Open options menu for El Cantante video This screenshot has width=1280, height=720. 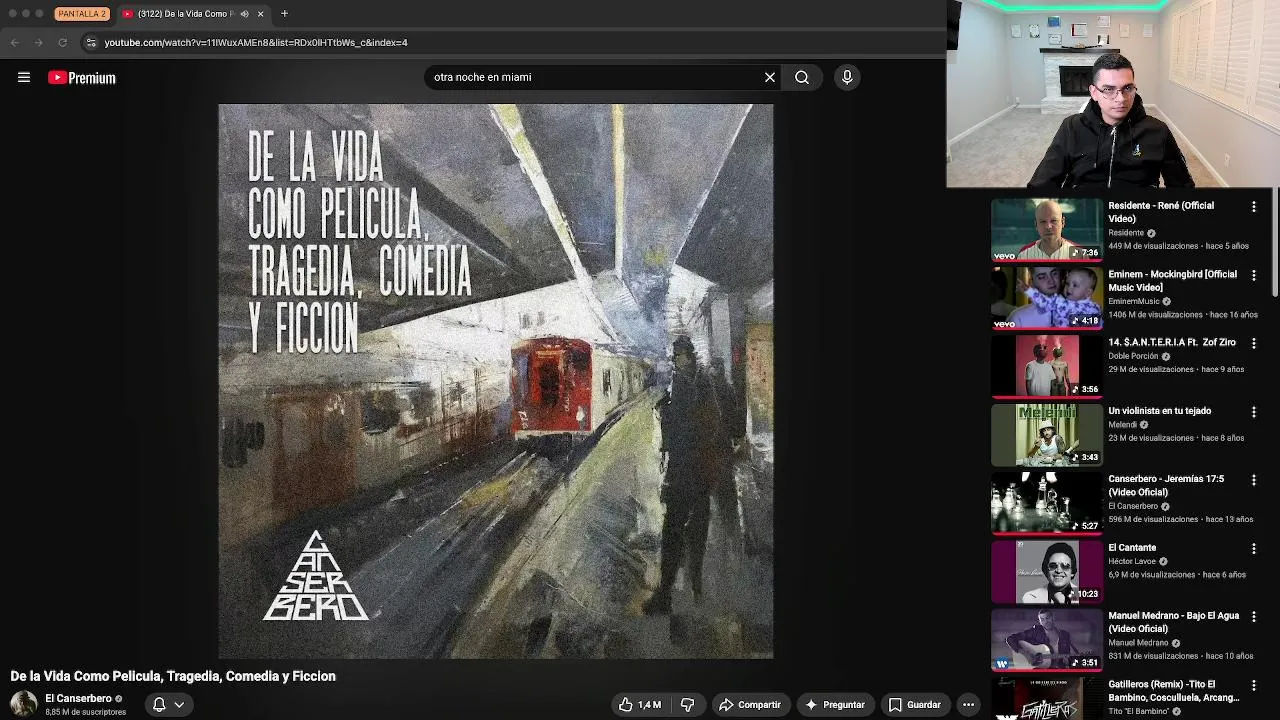(1253, 549)
